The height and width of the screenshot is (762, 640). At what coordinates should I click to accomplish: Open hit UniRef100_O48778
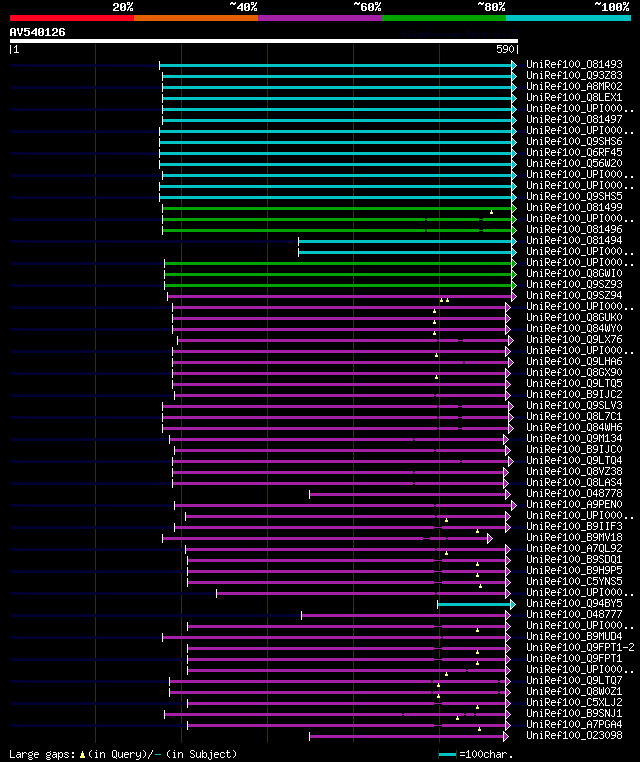click(x=574, y=493)
